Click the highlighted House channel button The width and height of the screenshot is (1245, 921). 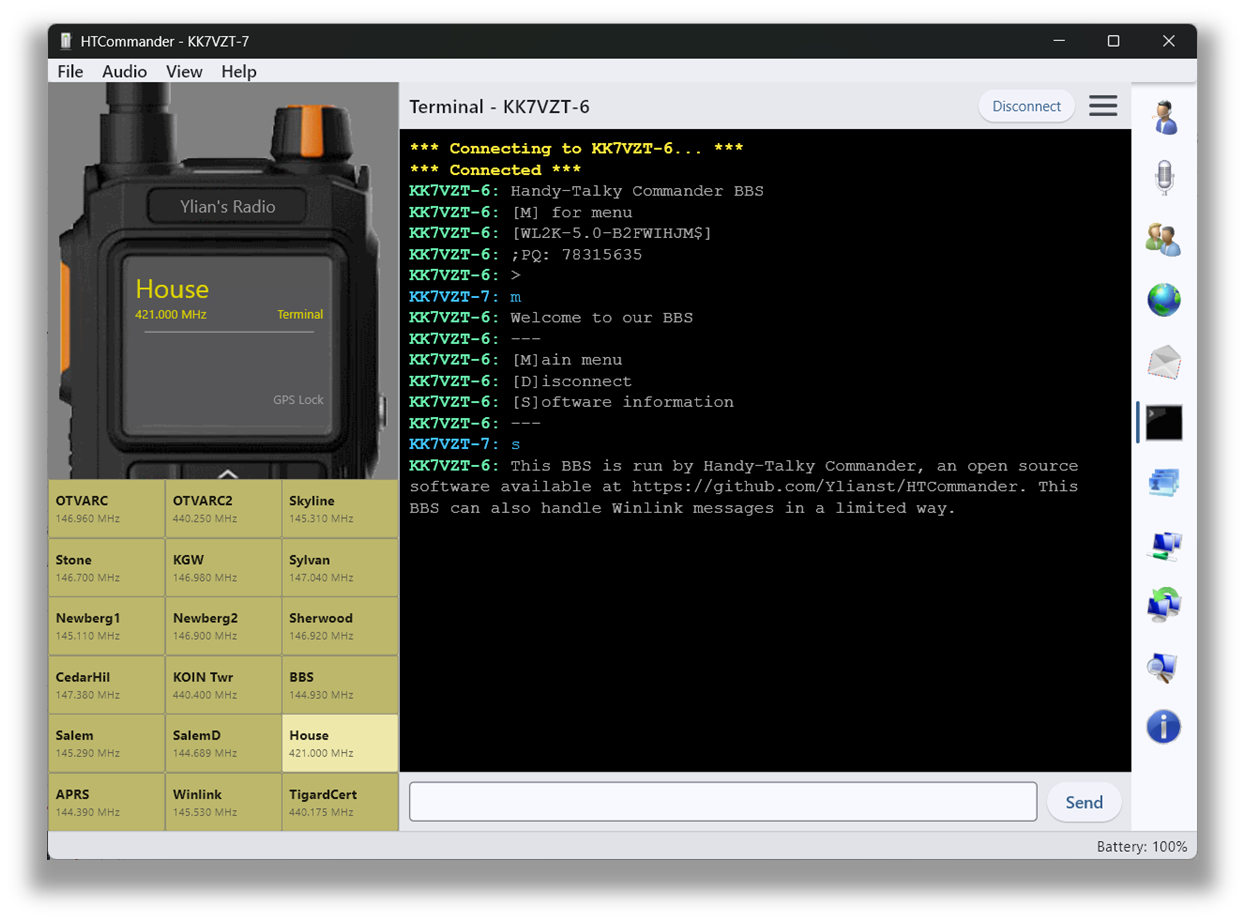(x=340, y=743)
